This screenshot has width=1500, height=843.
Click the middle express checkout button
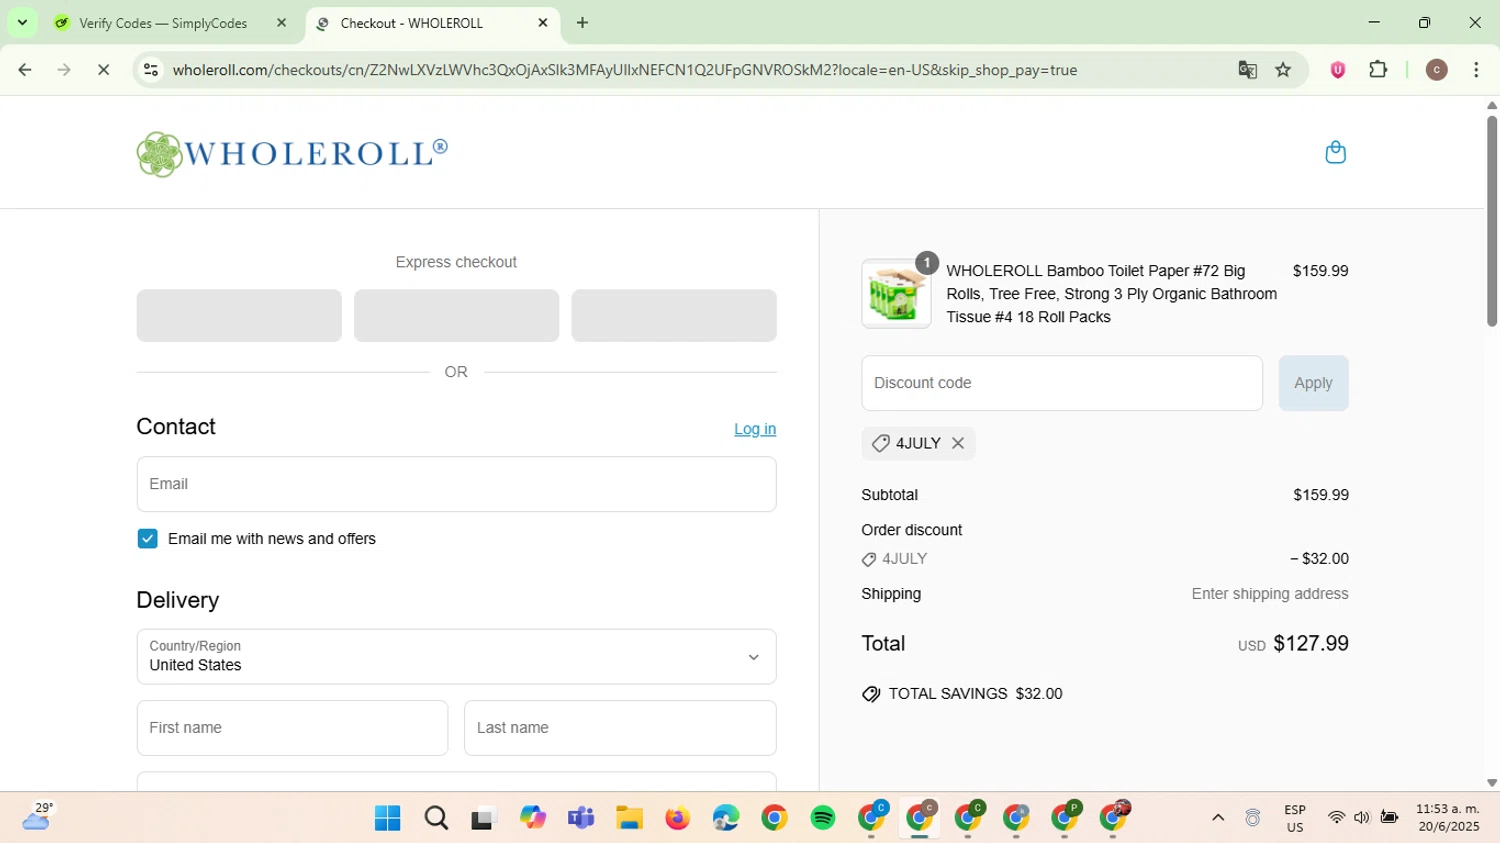coord(456,315)
